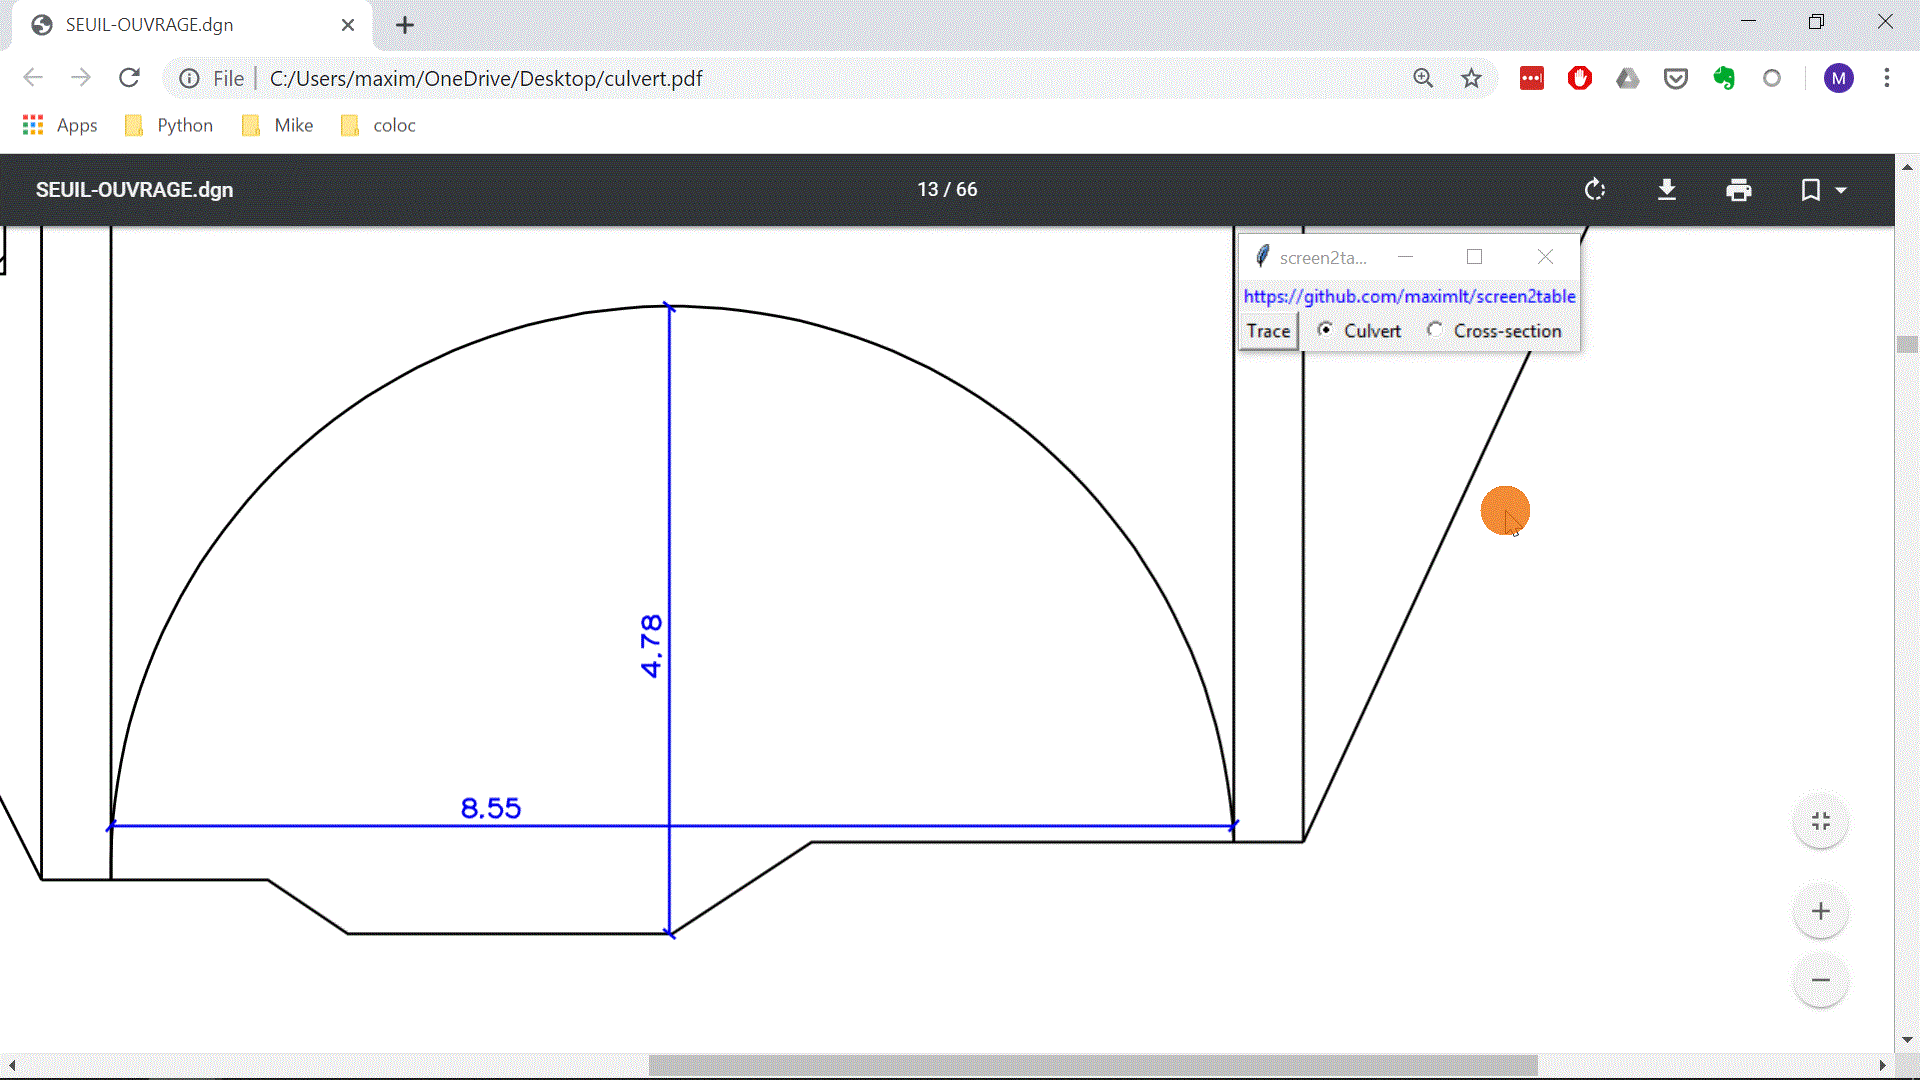Viewport: 1920px width, 1080px height.
Task: Open the Evernote extension icon
Action: [x=1724, y=78]
